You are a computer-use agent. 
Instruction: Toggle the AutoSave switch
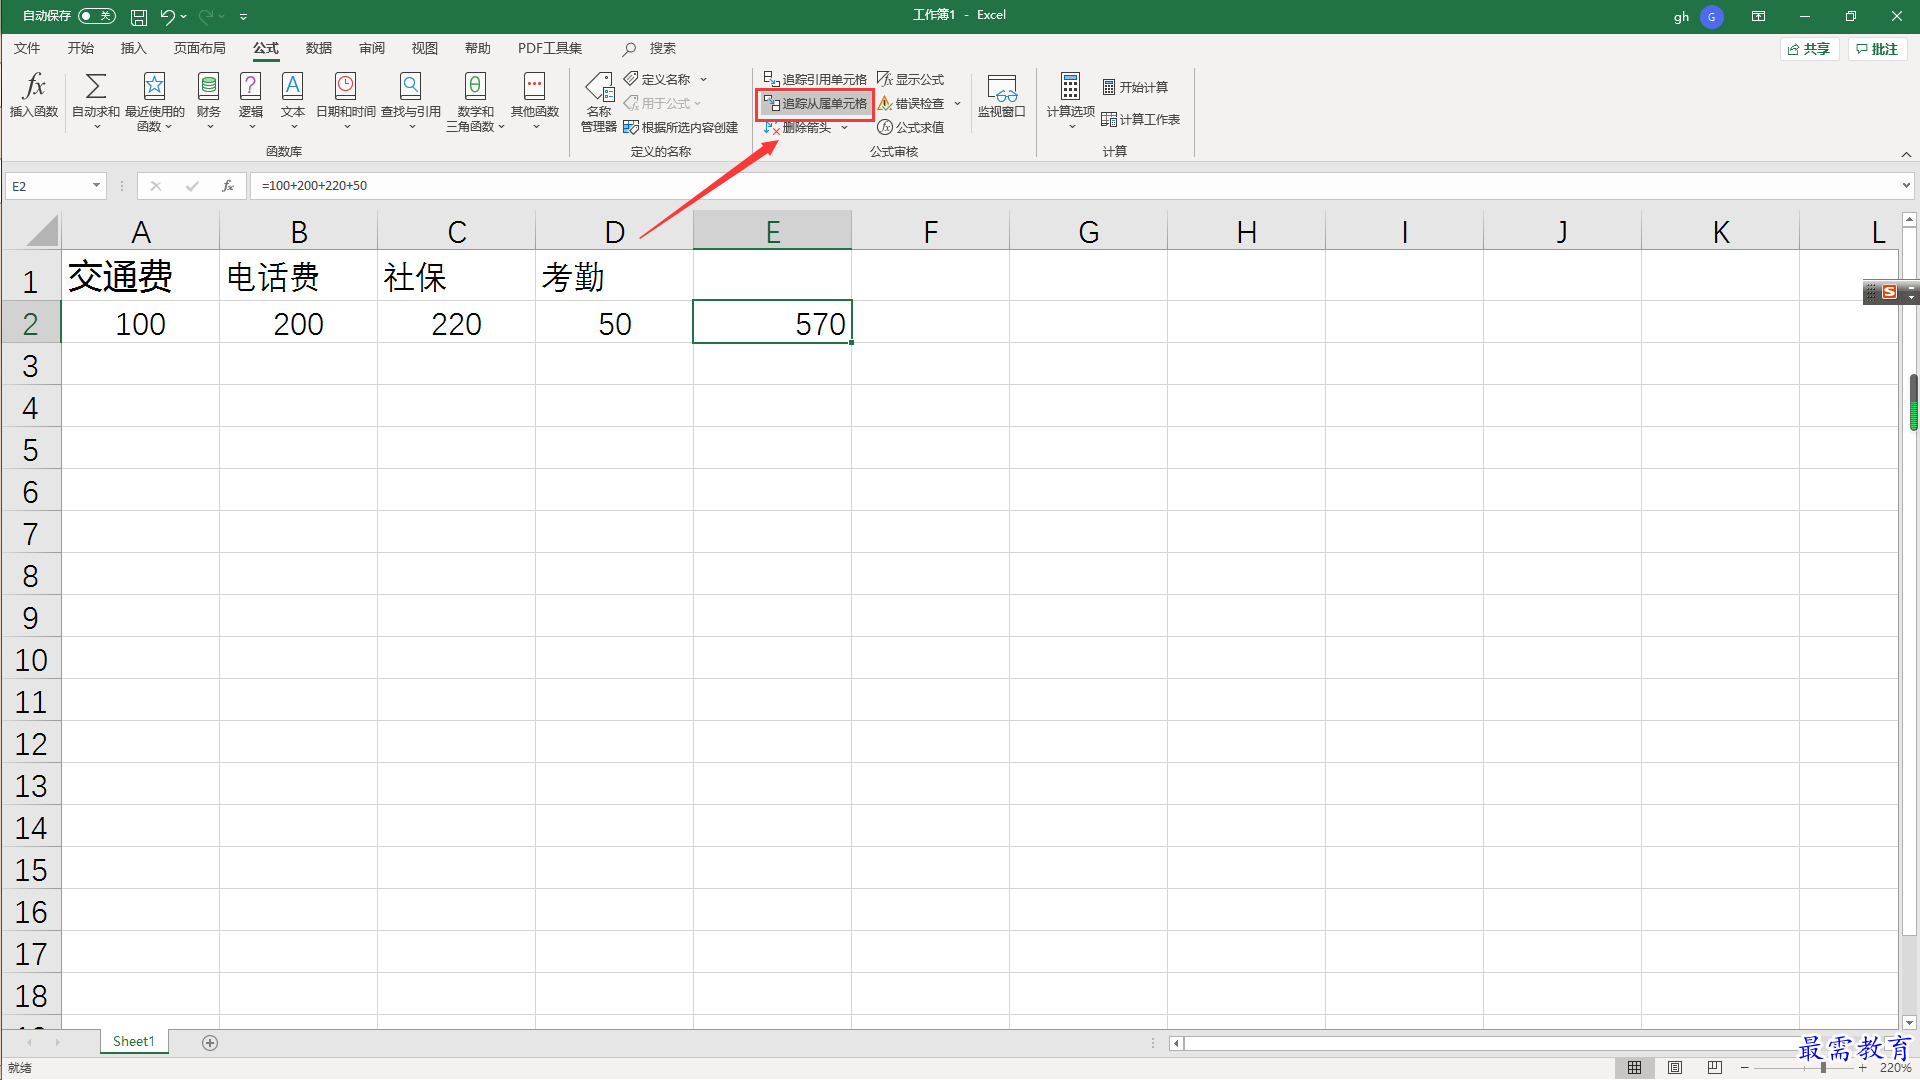pyautogui.click(x=97, y=16)
